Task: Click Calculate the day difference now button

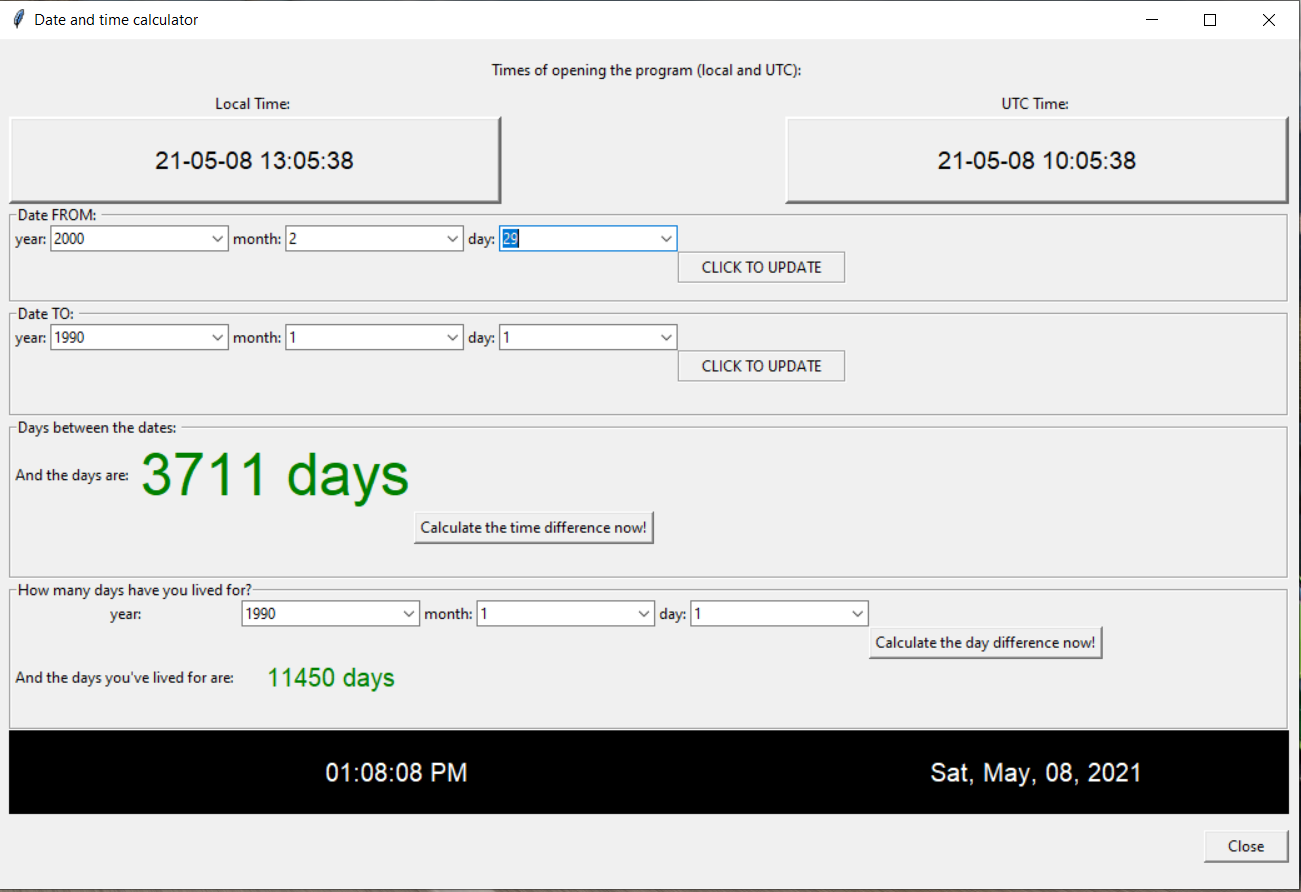Action: tap(985, 642)
